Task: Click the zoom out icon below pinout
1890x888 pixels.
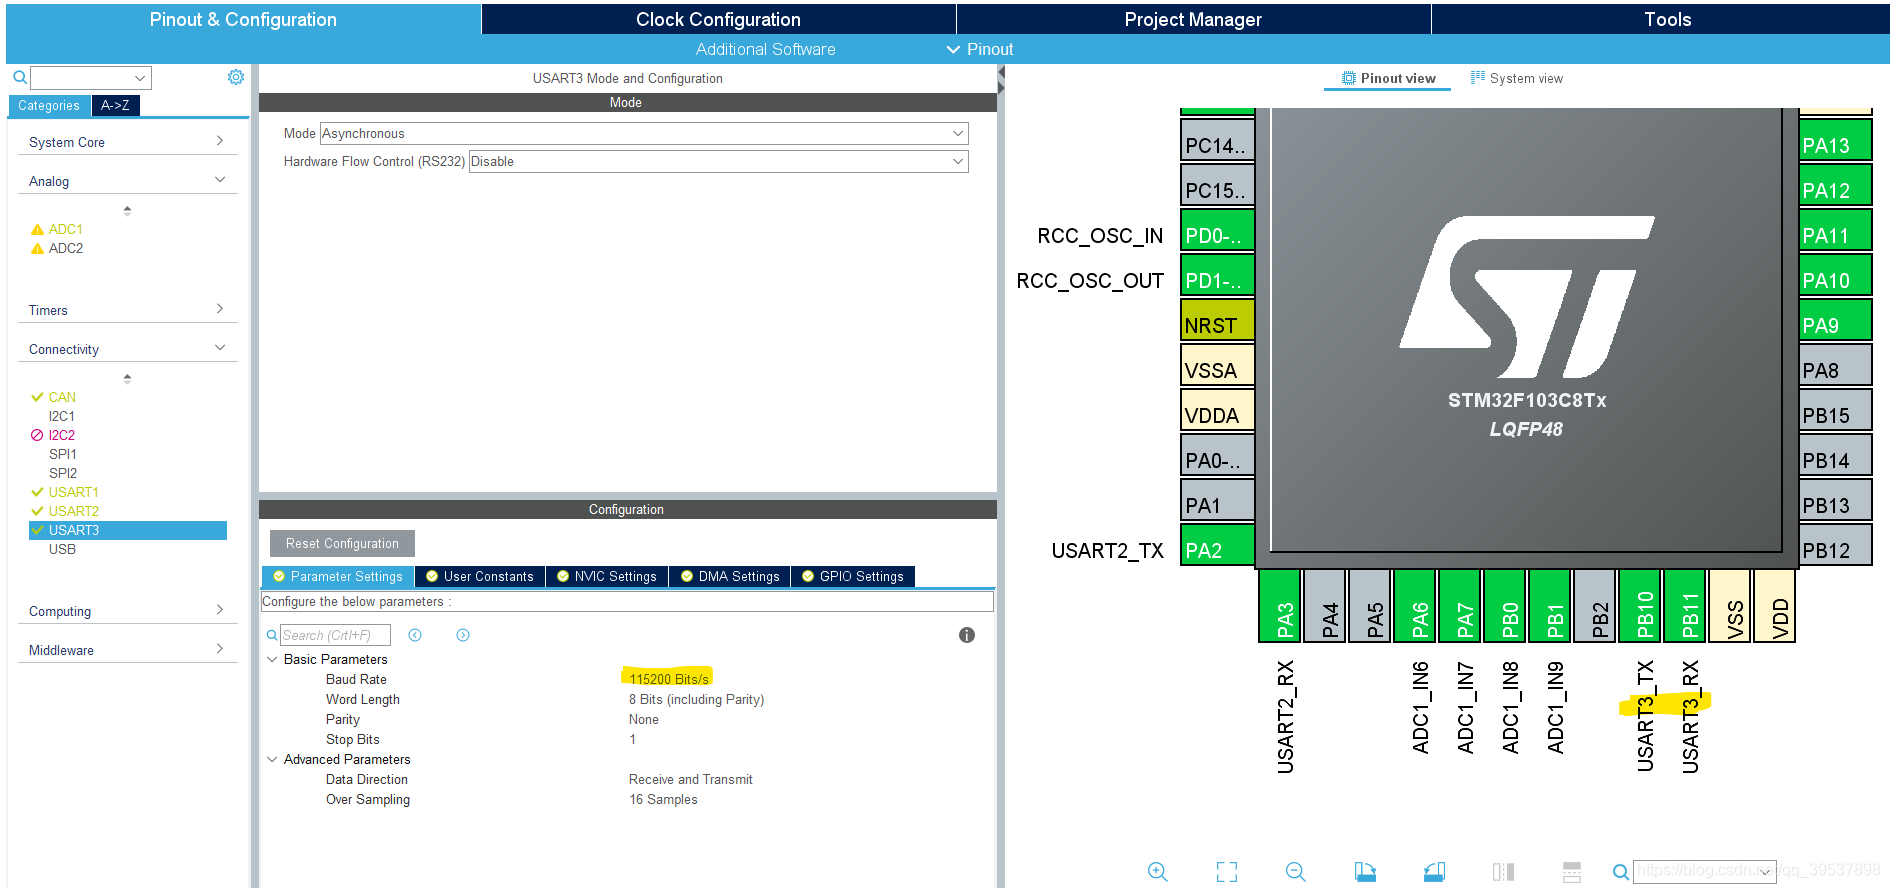Action: (1296, 871)
